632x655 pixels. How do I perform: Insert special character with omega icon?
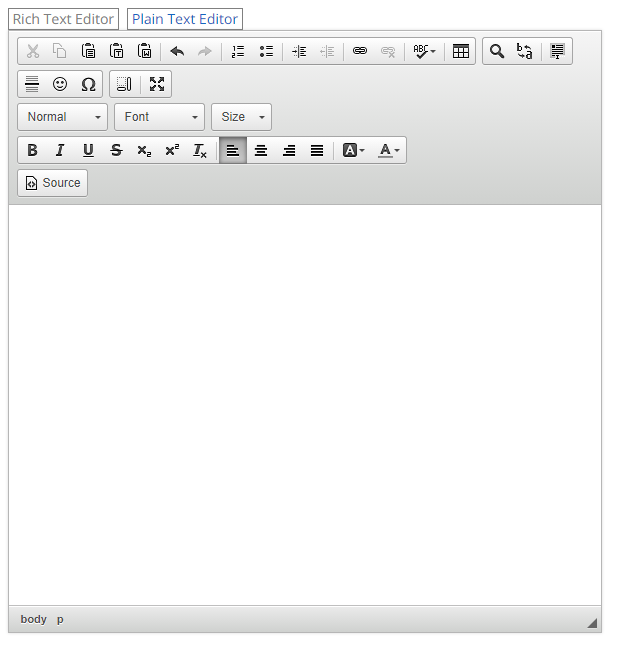click(x=88, y=84)
